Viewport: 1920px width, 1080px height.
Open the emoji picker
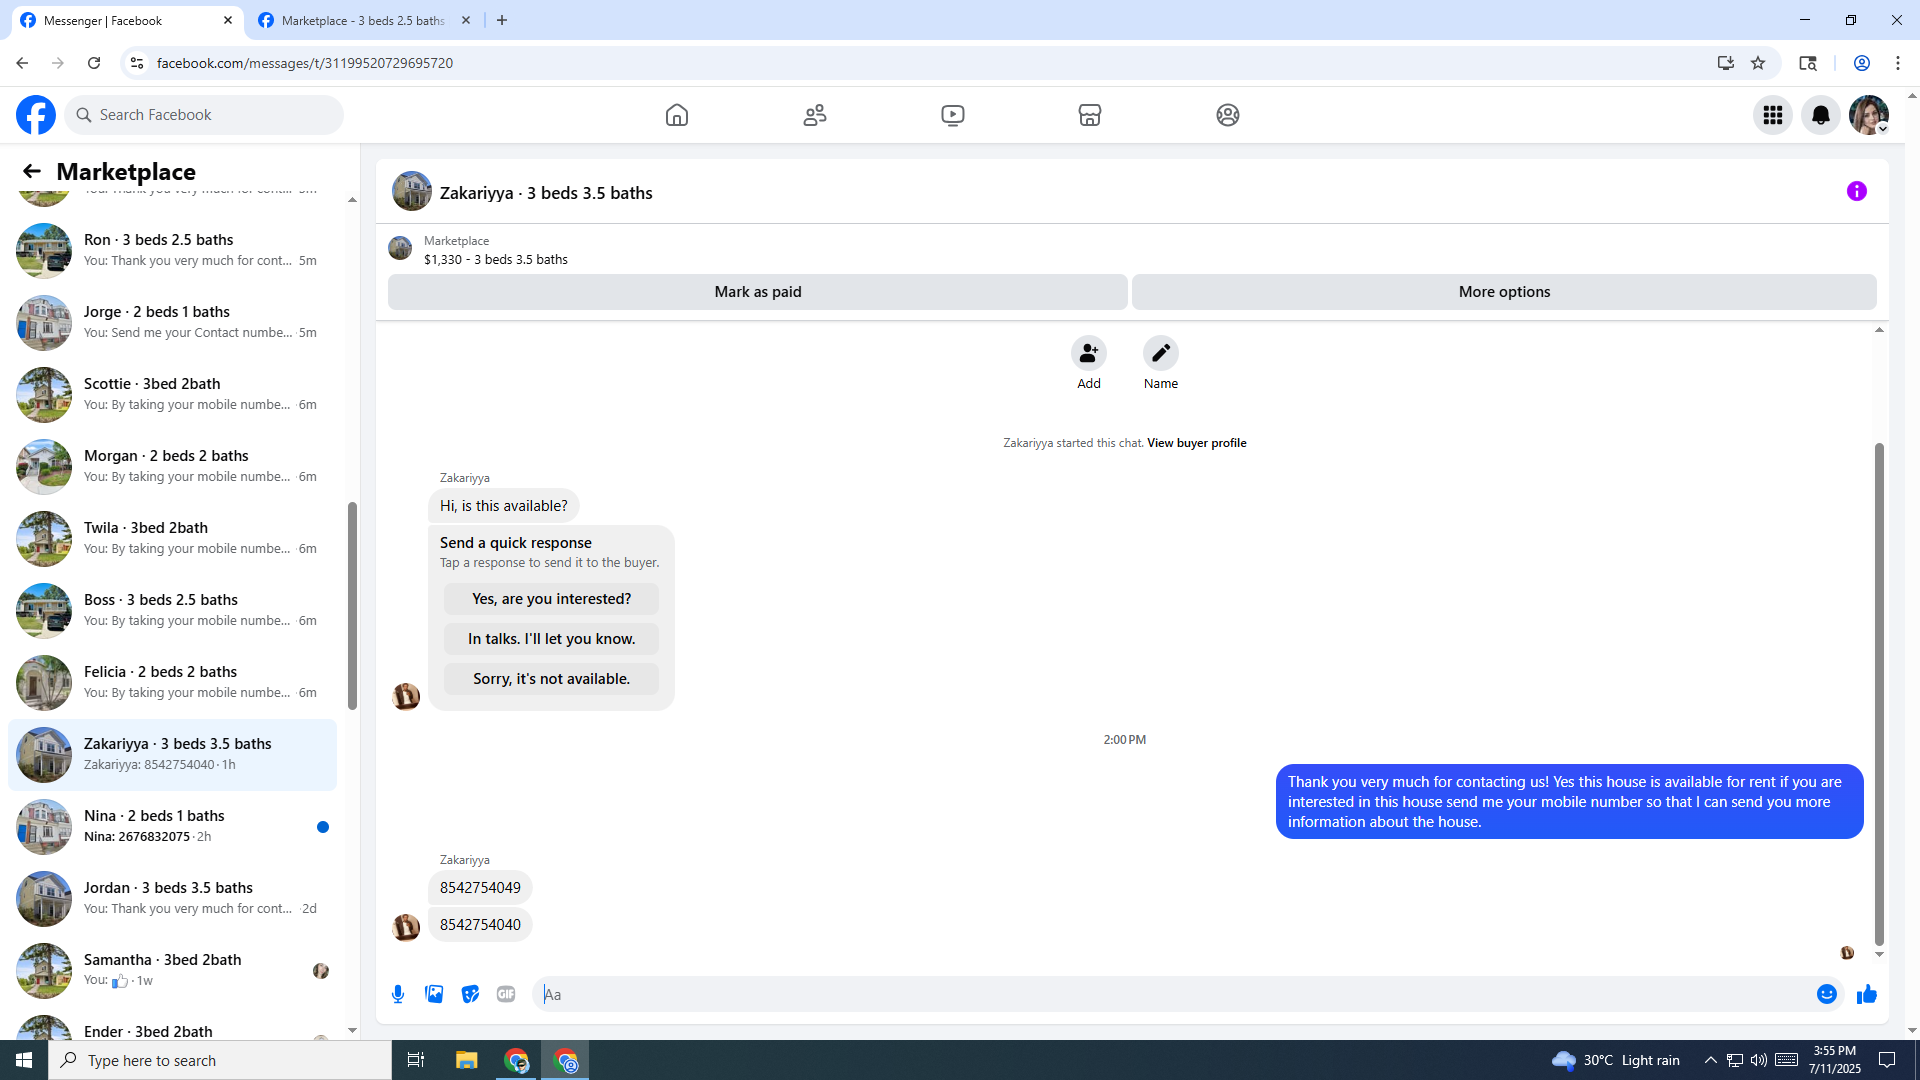tap(1827, 994)
